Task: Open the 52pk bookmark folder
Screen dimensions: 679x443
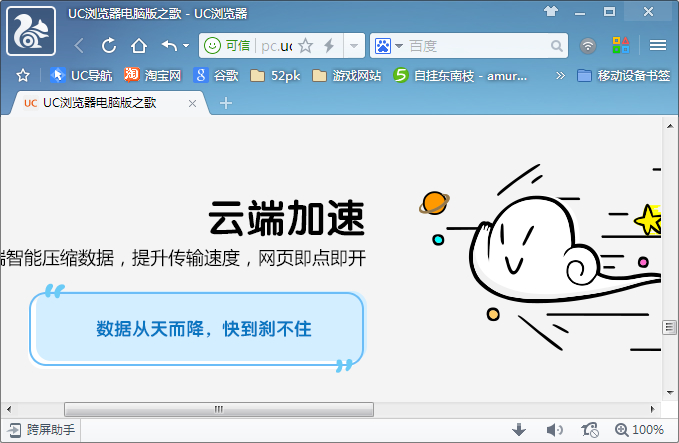Action: (x=275, y=76)
